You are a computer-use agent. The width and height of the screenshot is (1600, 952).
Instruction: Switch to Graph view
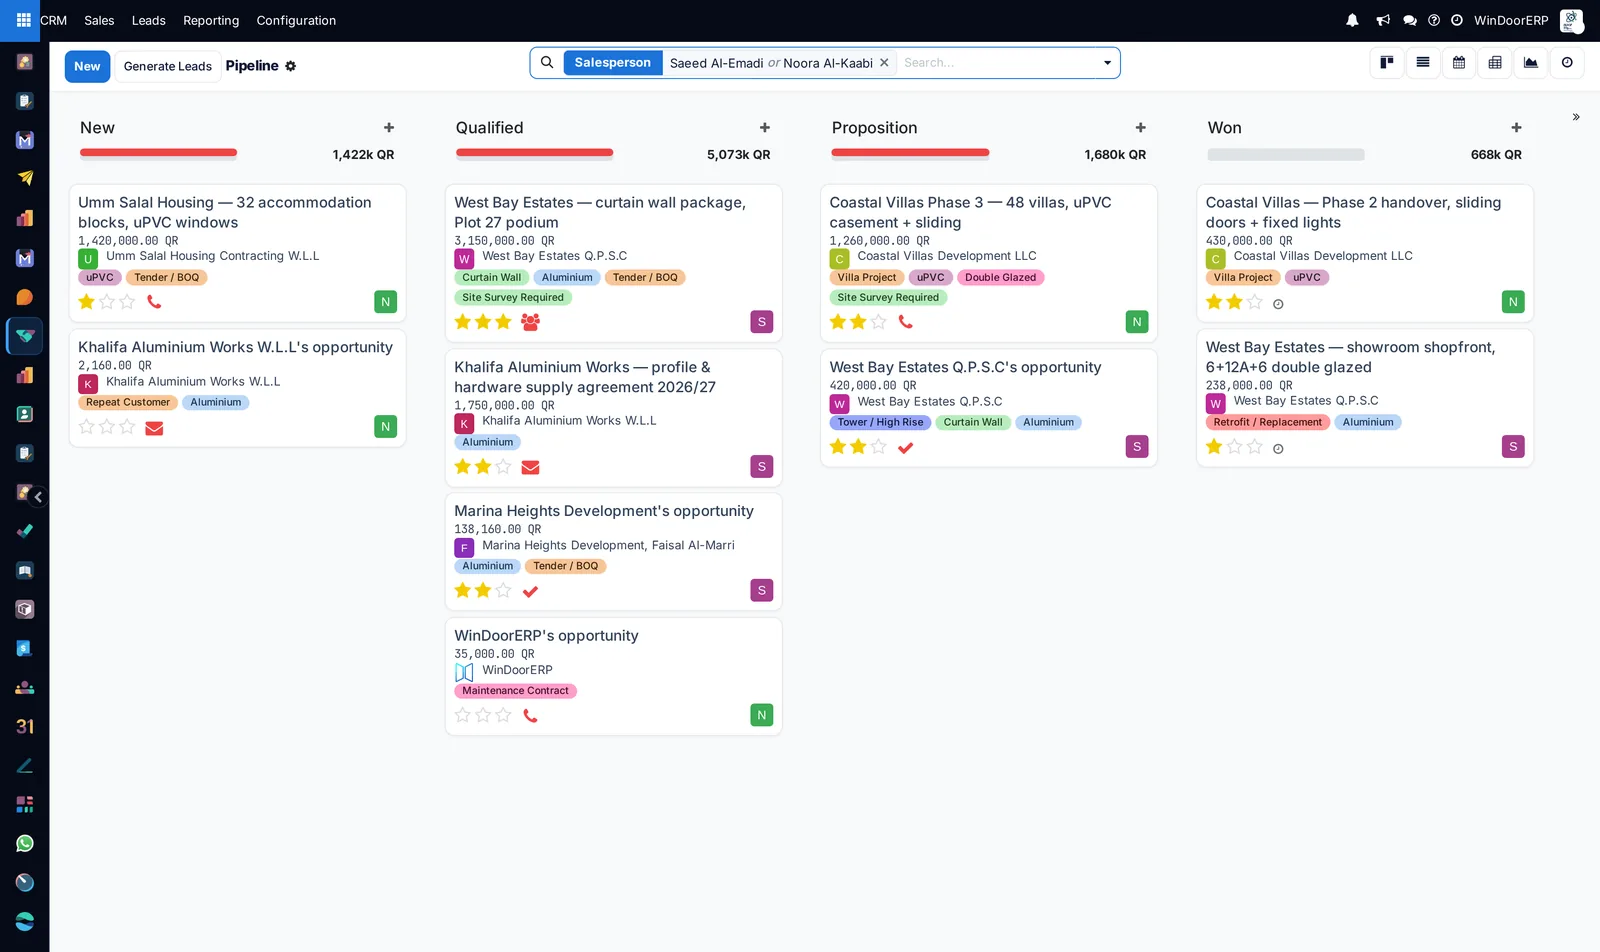(x=1531, y=62)
